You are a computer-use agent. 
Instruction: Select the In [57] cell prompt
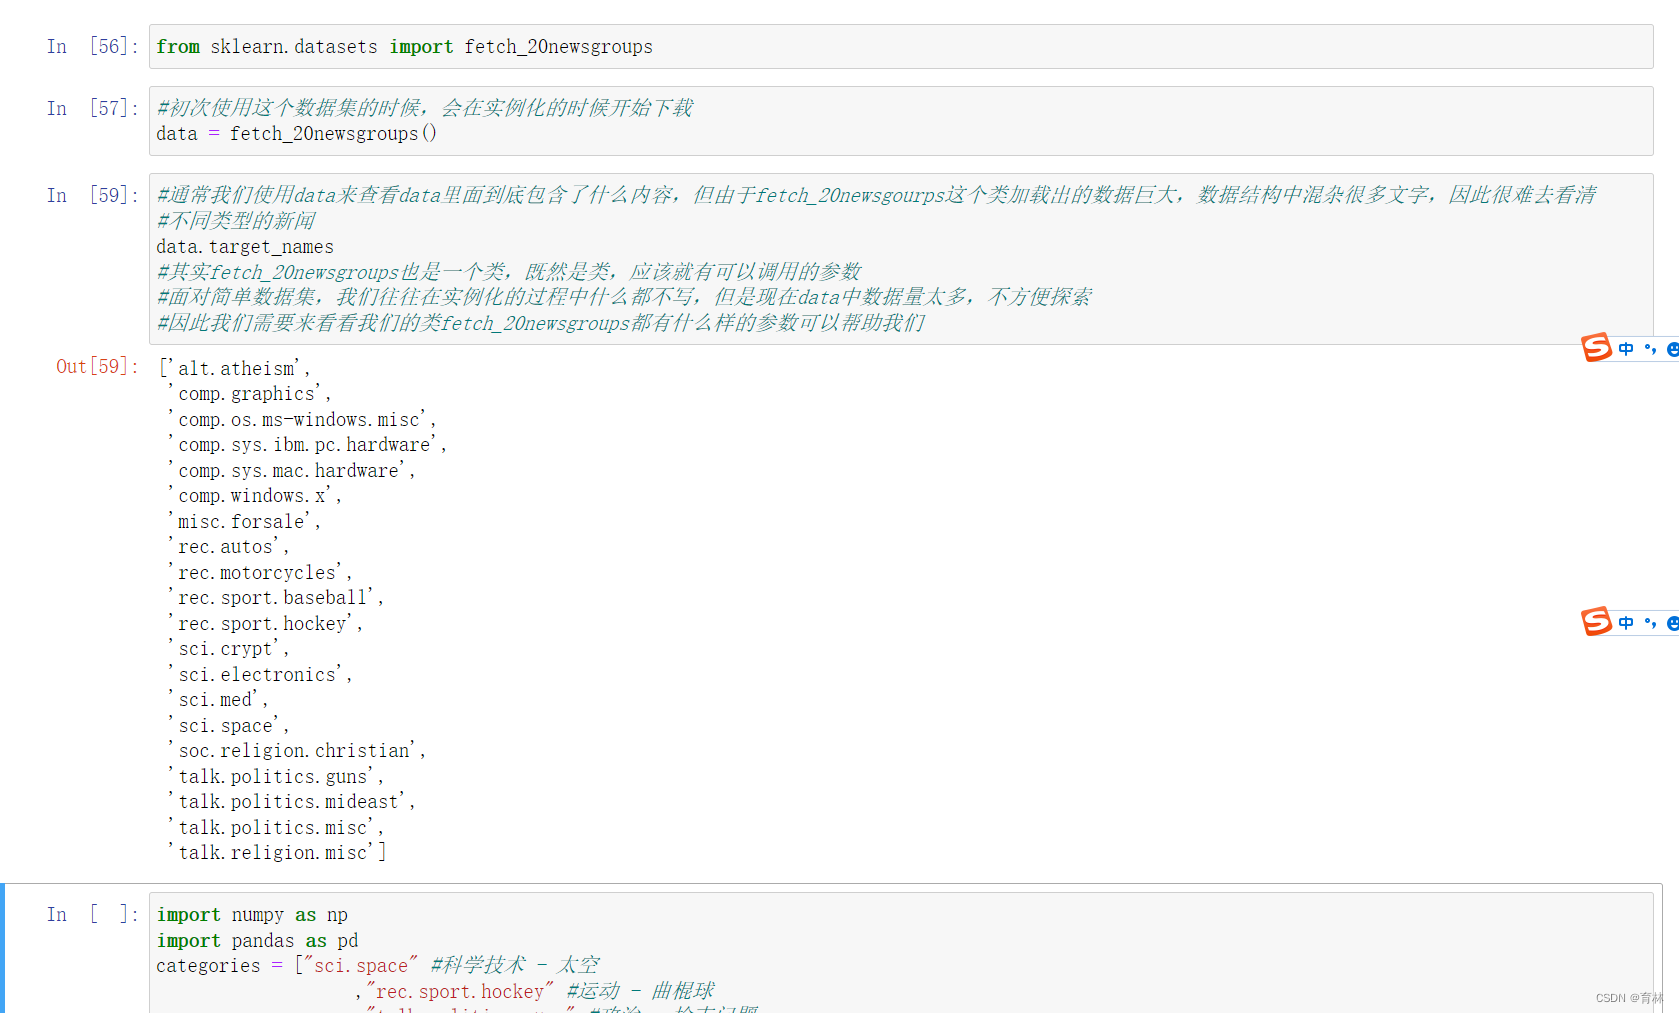click(92, 109)
